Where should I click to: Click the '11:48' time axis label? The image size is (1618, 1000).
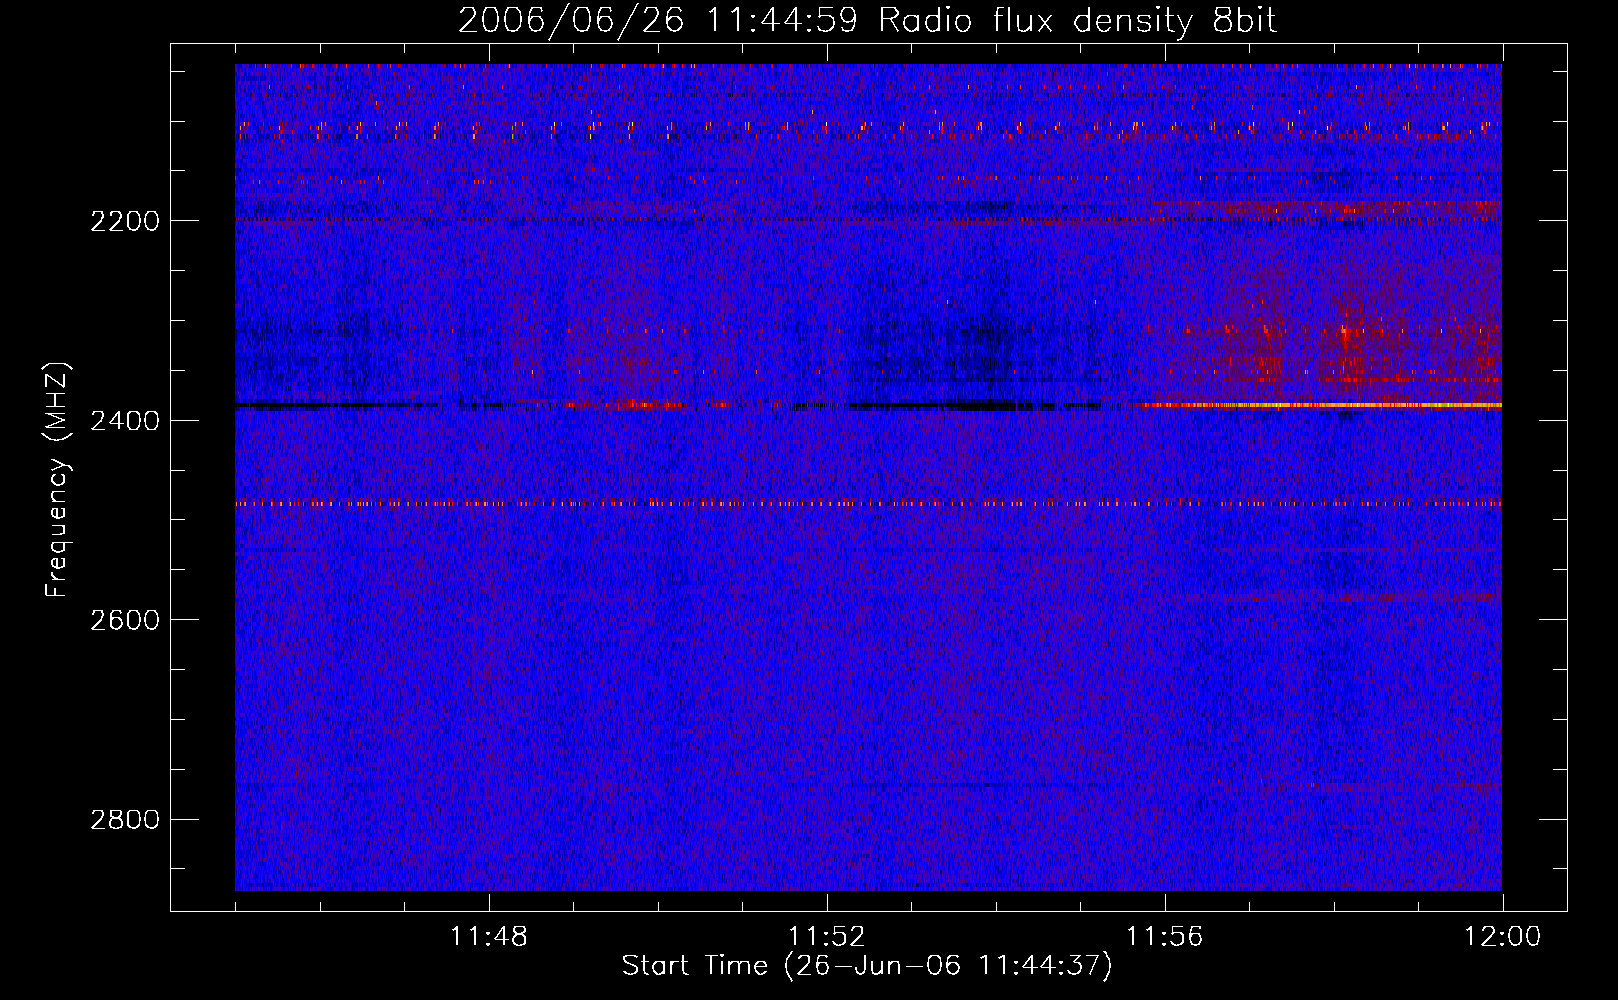click(489, 937)
